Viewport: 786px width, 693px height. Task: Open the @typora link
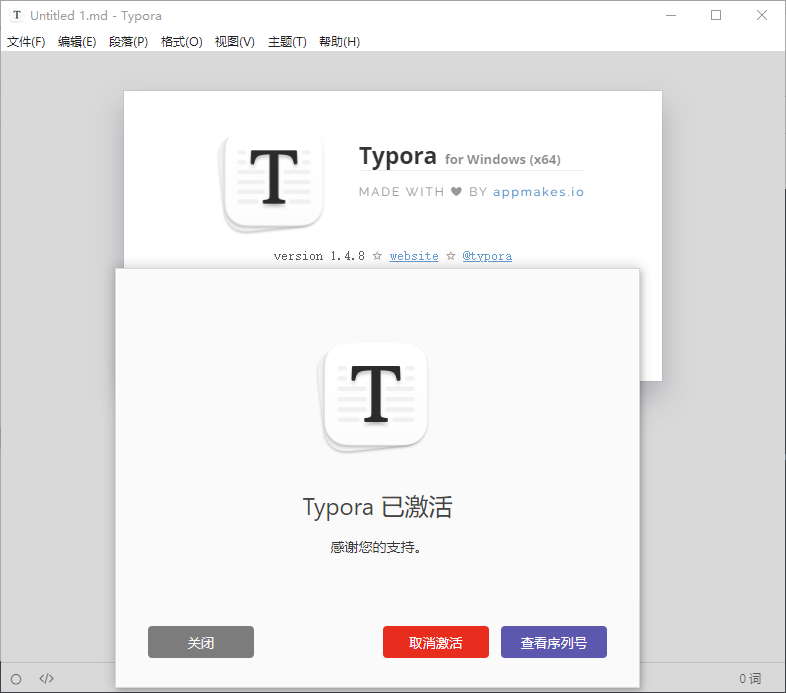point(487,256)
